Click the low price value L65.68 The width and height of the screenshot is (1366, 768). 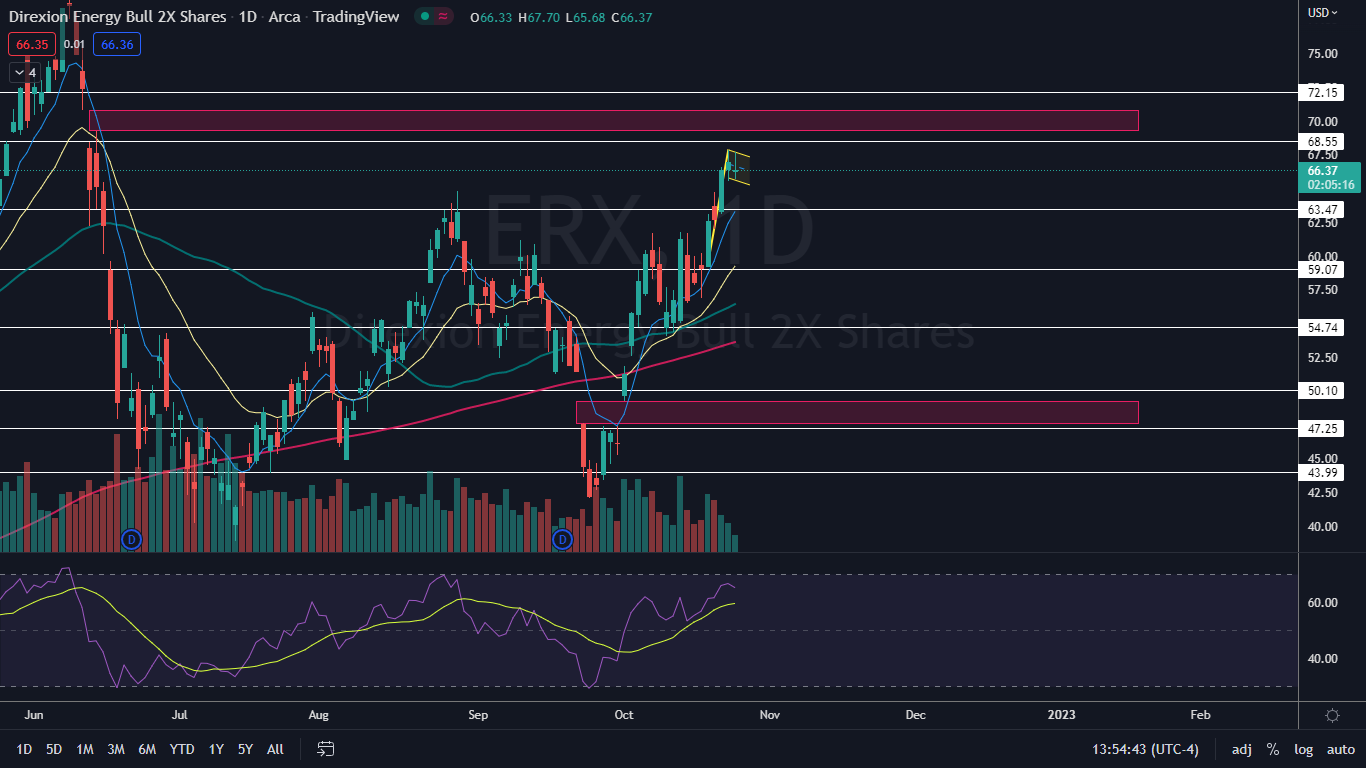point(585,17)
